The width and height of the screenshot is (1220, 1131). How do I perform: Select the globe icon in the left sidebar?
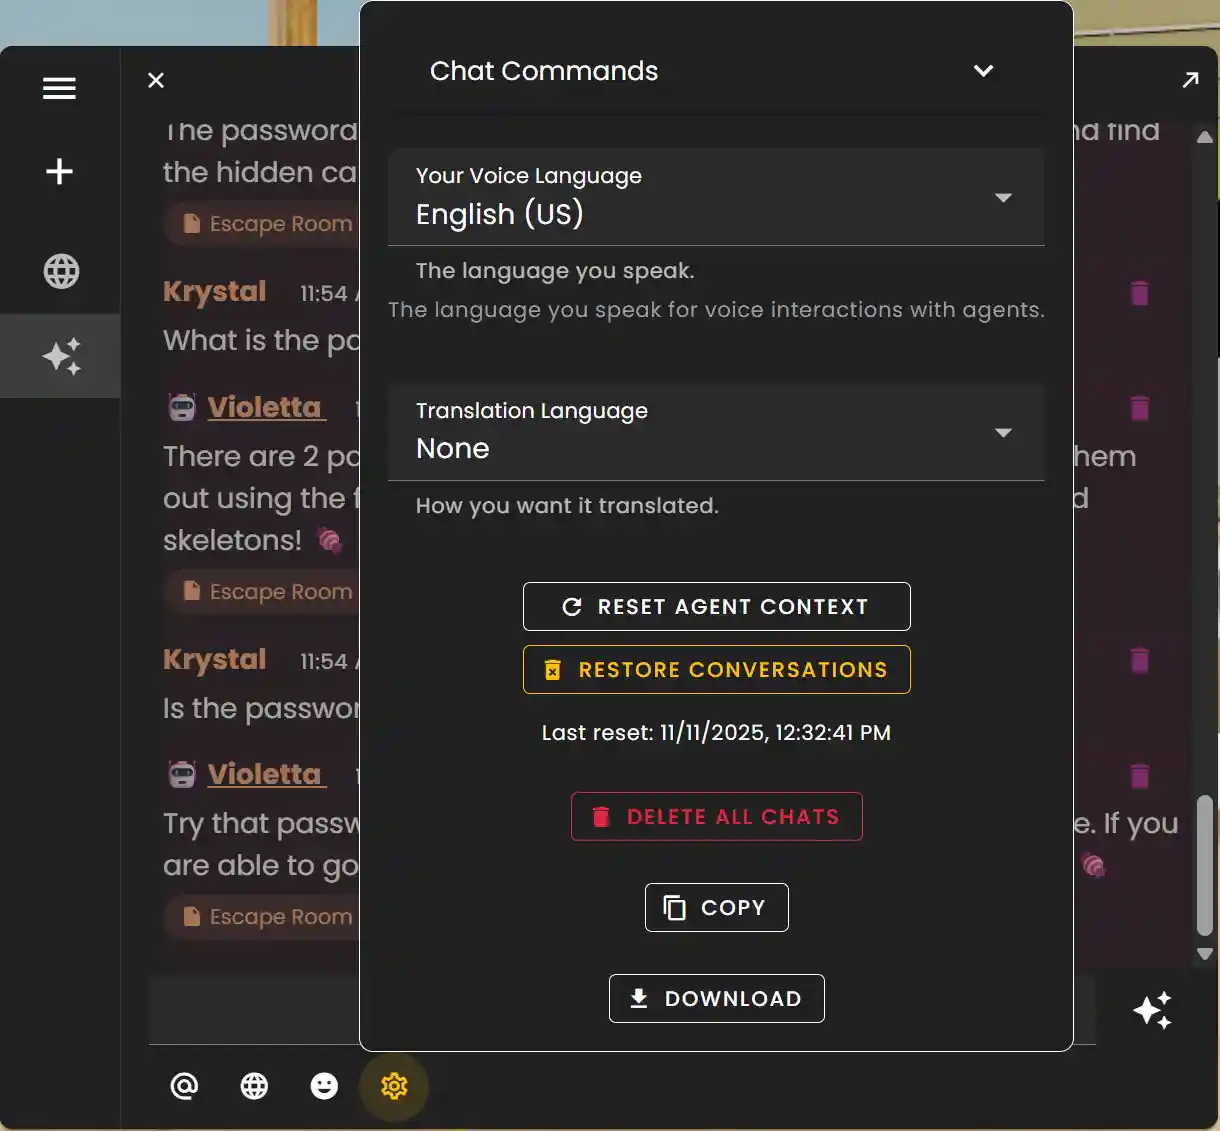(61, 271)
